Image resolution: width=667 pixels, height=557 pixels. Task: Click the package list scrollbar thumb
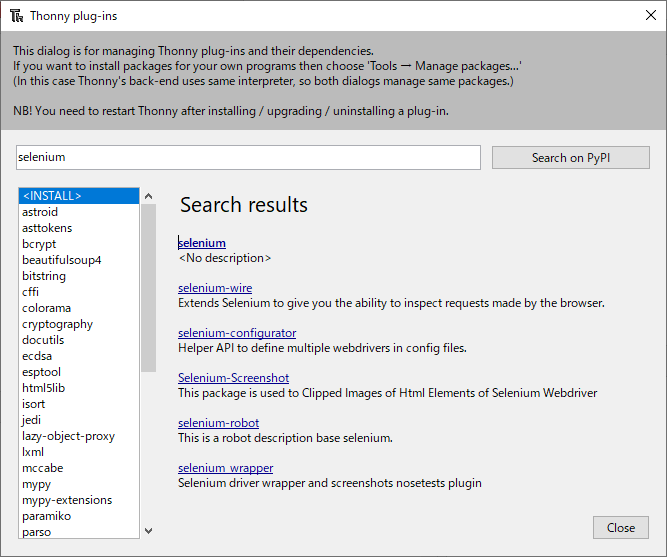pos(148,288)
